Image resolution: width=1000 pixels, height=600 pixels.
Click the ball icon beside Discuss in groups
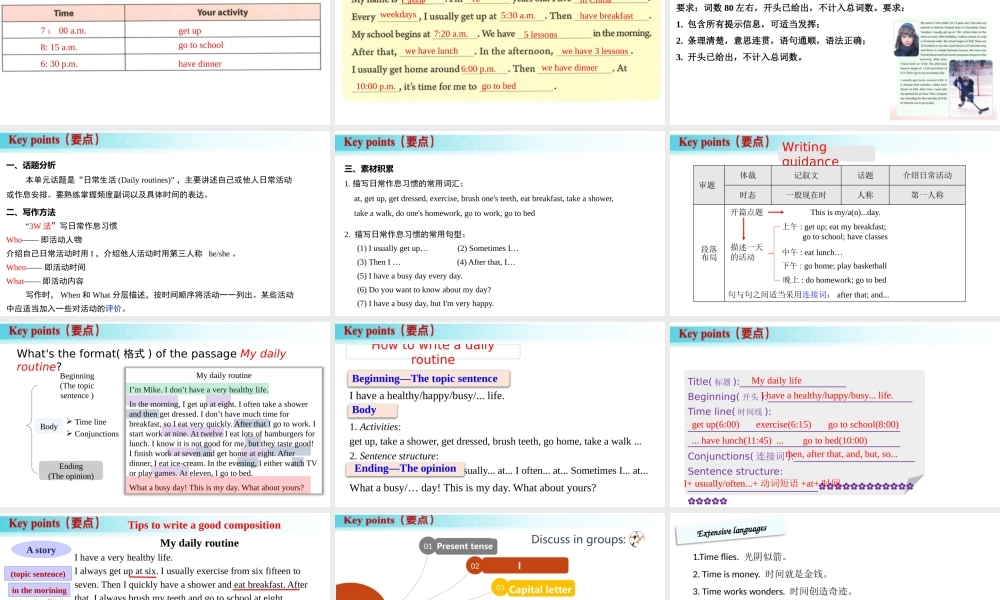pos(636,539)
